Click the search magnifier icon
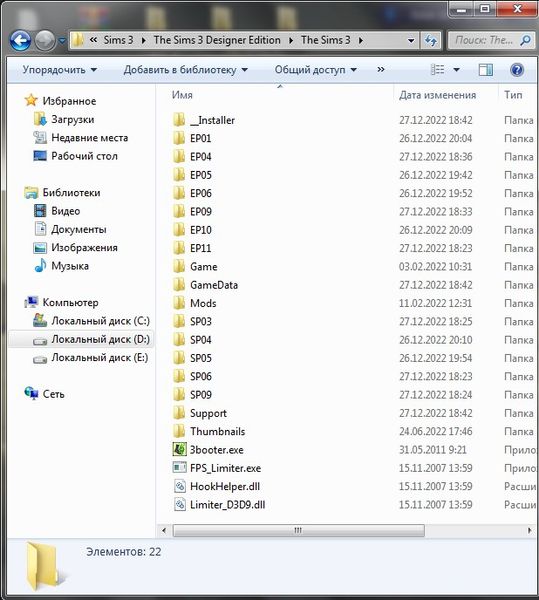The width and height of the screenshot is (539, 600). click(x=526, y=40)
